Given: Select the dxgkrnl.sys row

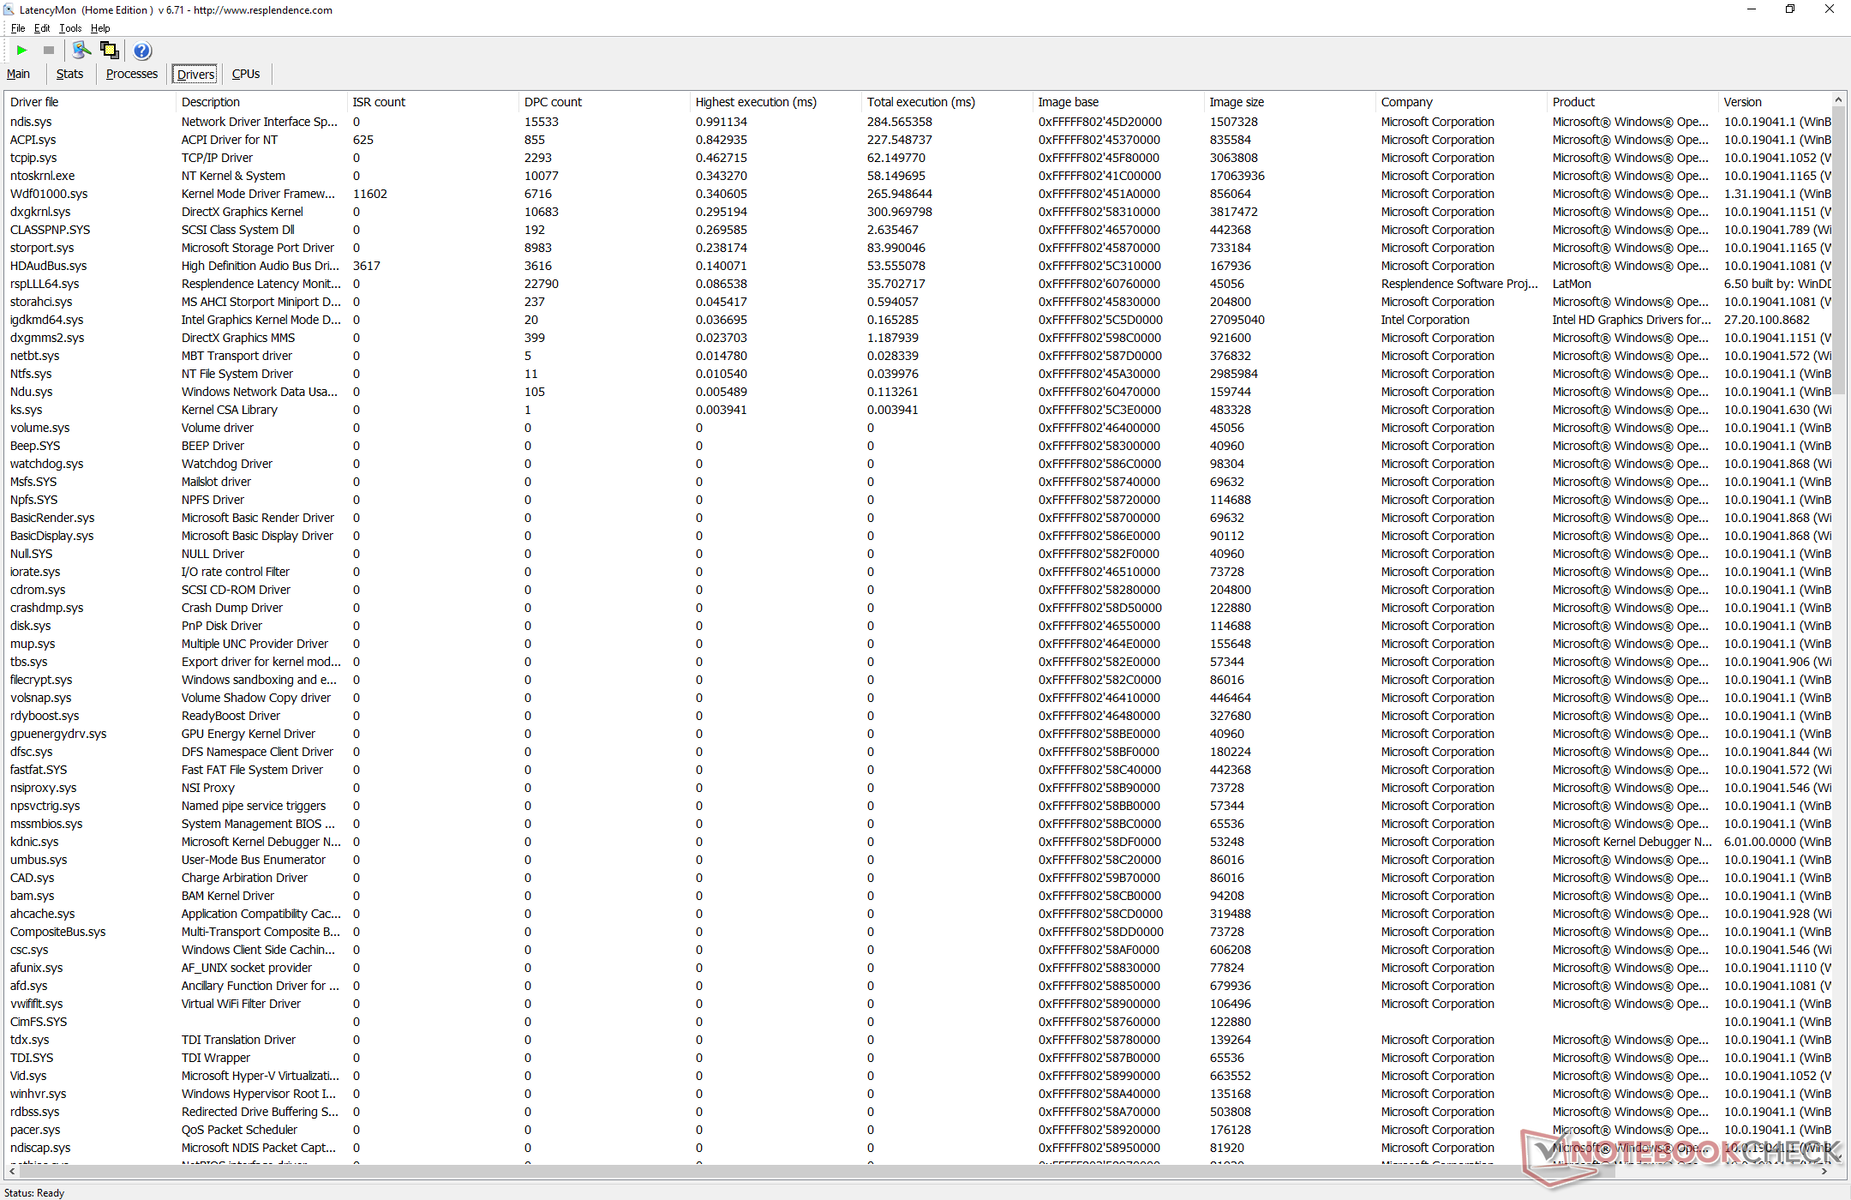Looking at the screenshot, I should tap(918, 212).
